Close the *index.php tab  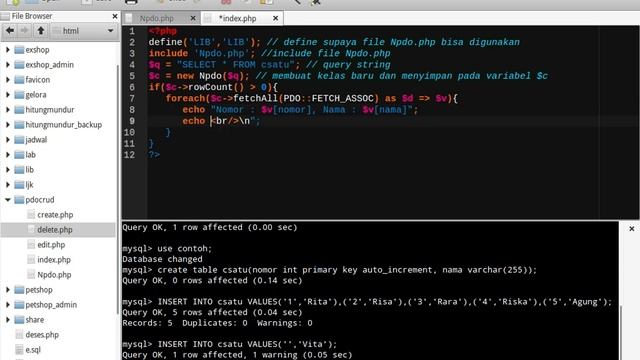276,18
